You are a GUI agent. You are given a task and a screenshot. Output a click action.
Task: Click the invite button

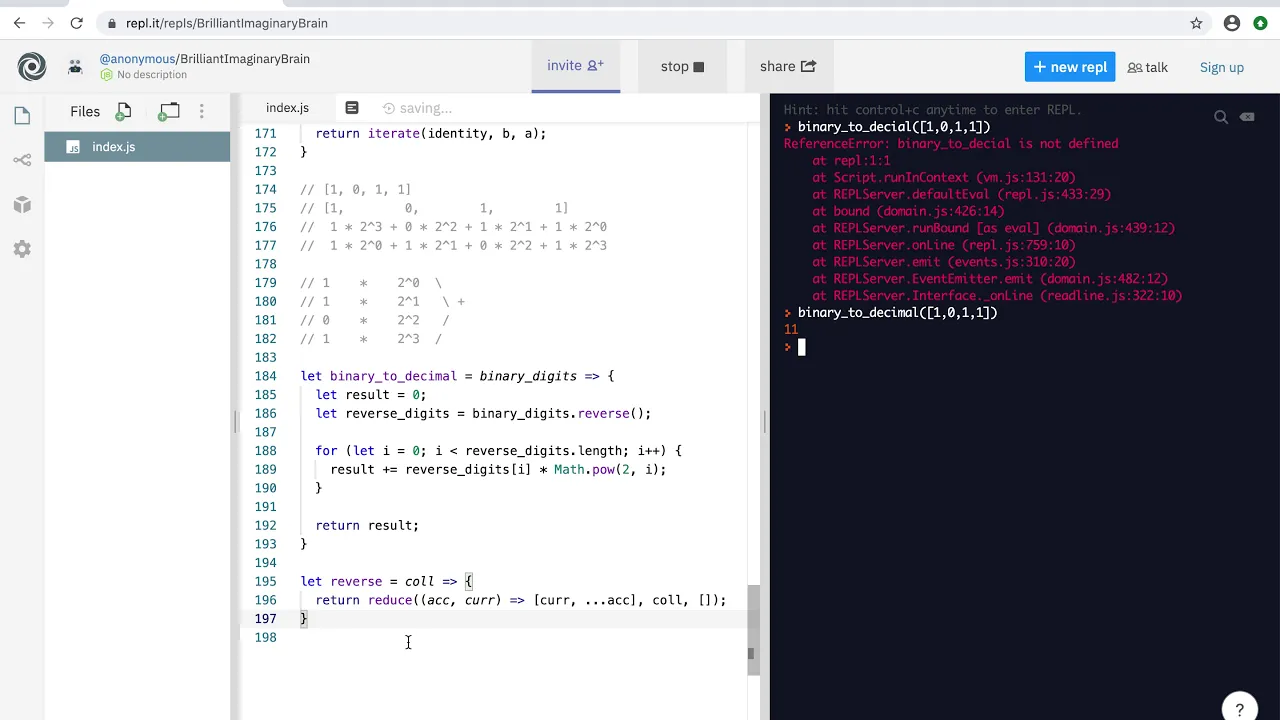pyautogui.click(x=575, y=66)
